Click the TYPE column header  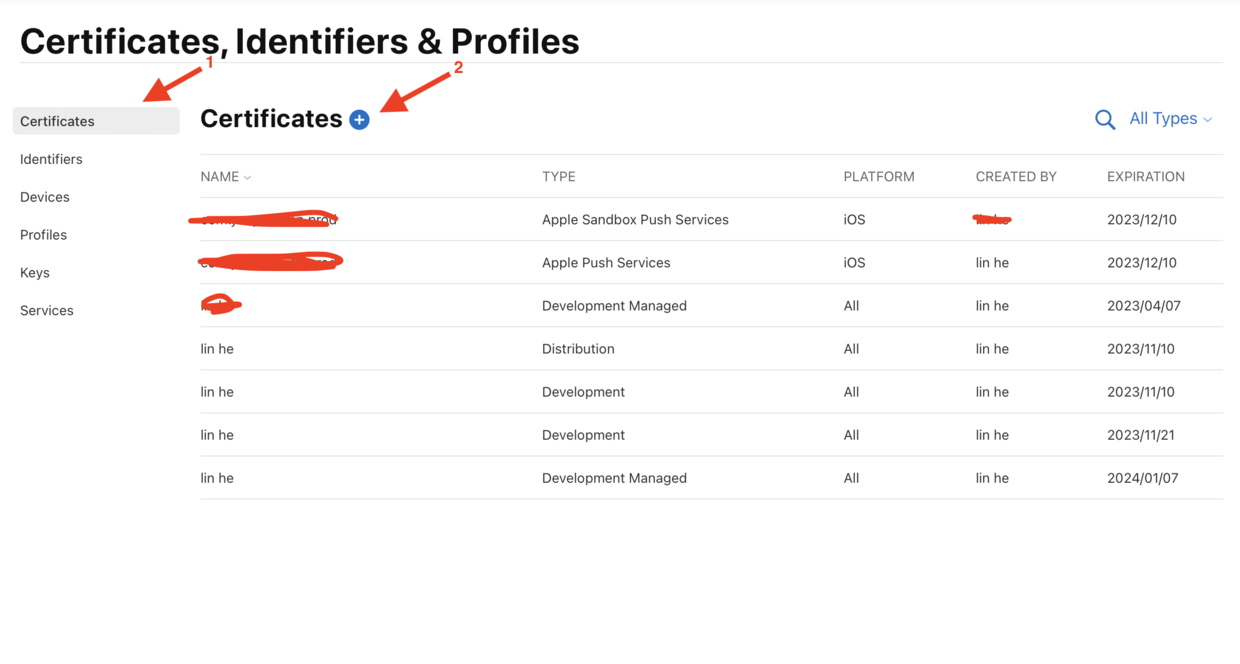coord(559,177)
